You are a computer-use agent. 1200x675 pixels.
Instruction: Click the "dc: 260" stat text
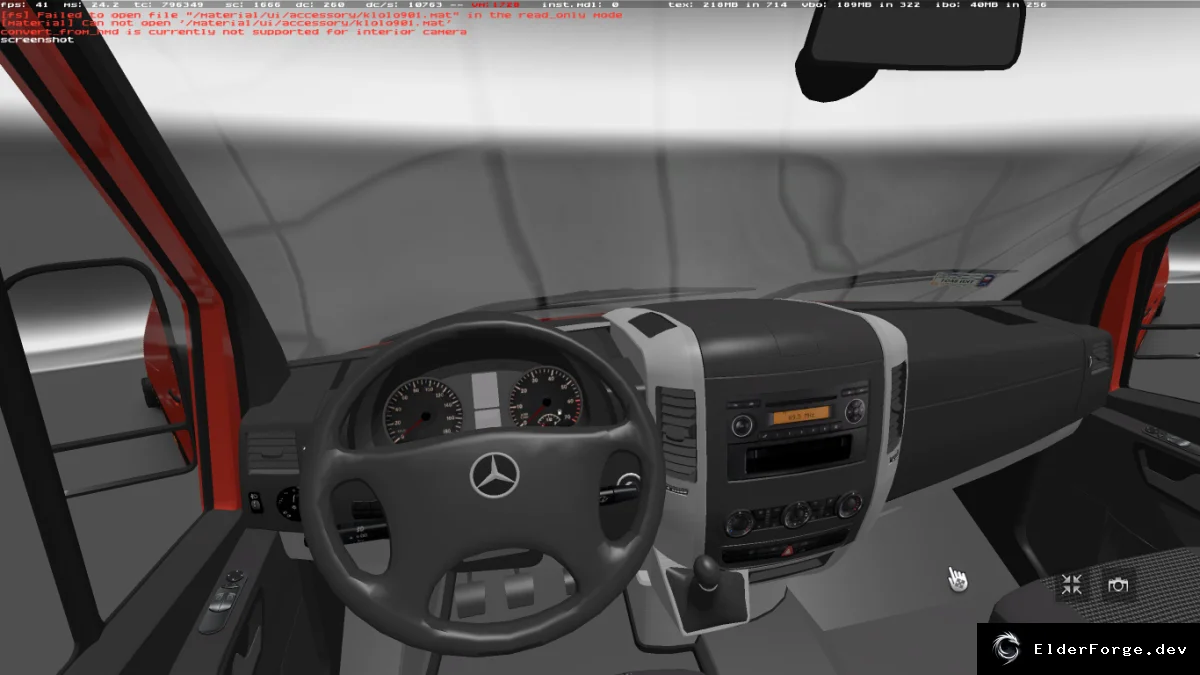319,5
